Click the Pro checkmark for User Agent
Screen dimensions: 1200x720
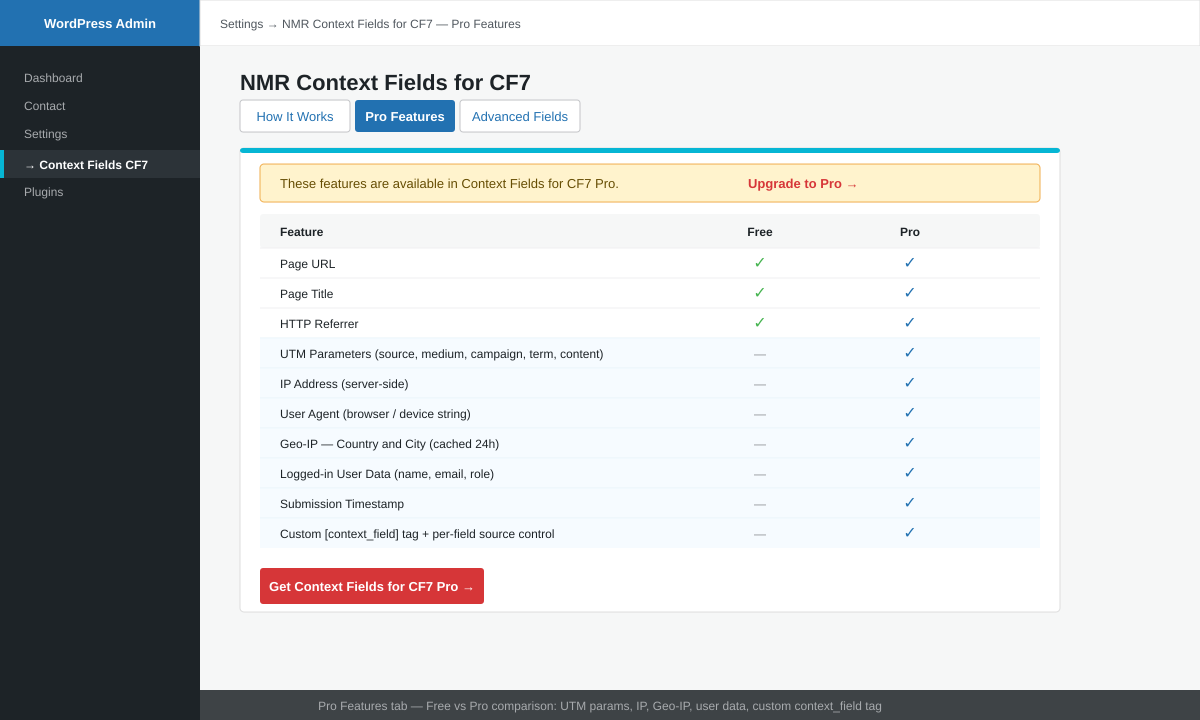(x=910, y=413)
